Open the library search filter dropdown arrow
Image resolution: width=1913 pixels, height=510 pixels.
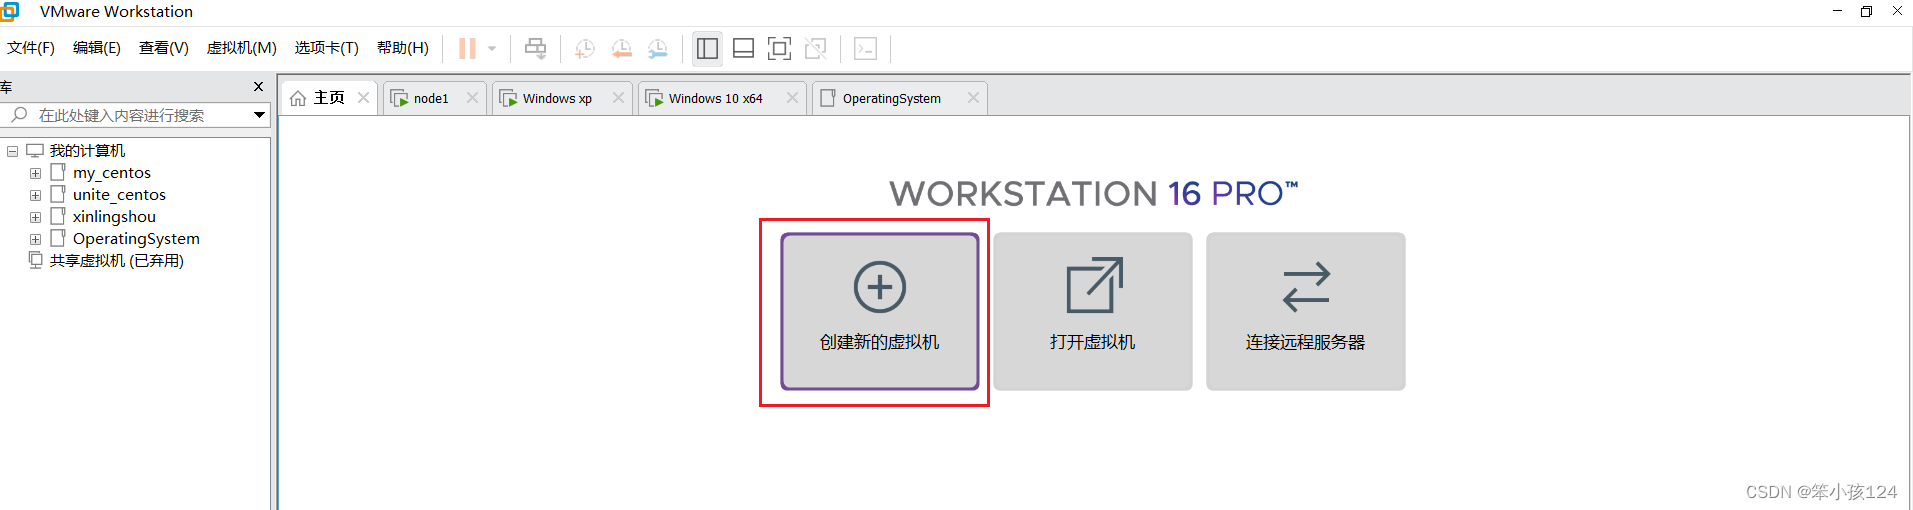[259, 115]
